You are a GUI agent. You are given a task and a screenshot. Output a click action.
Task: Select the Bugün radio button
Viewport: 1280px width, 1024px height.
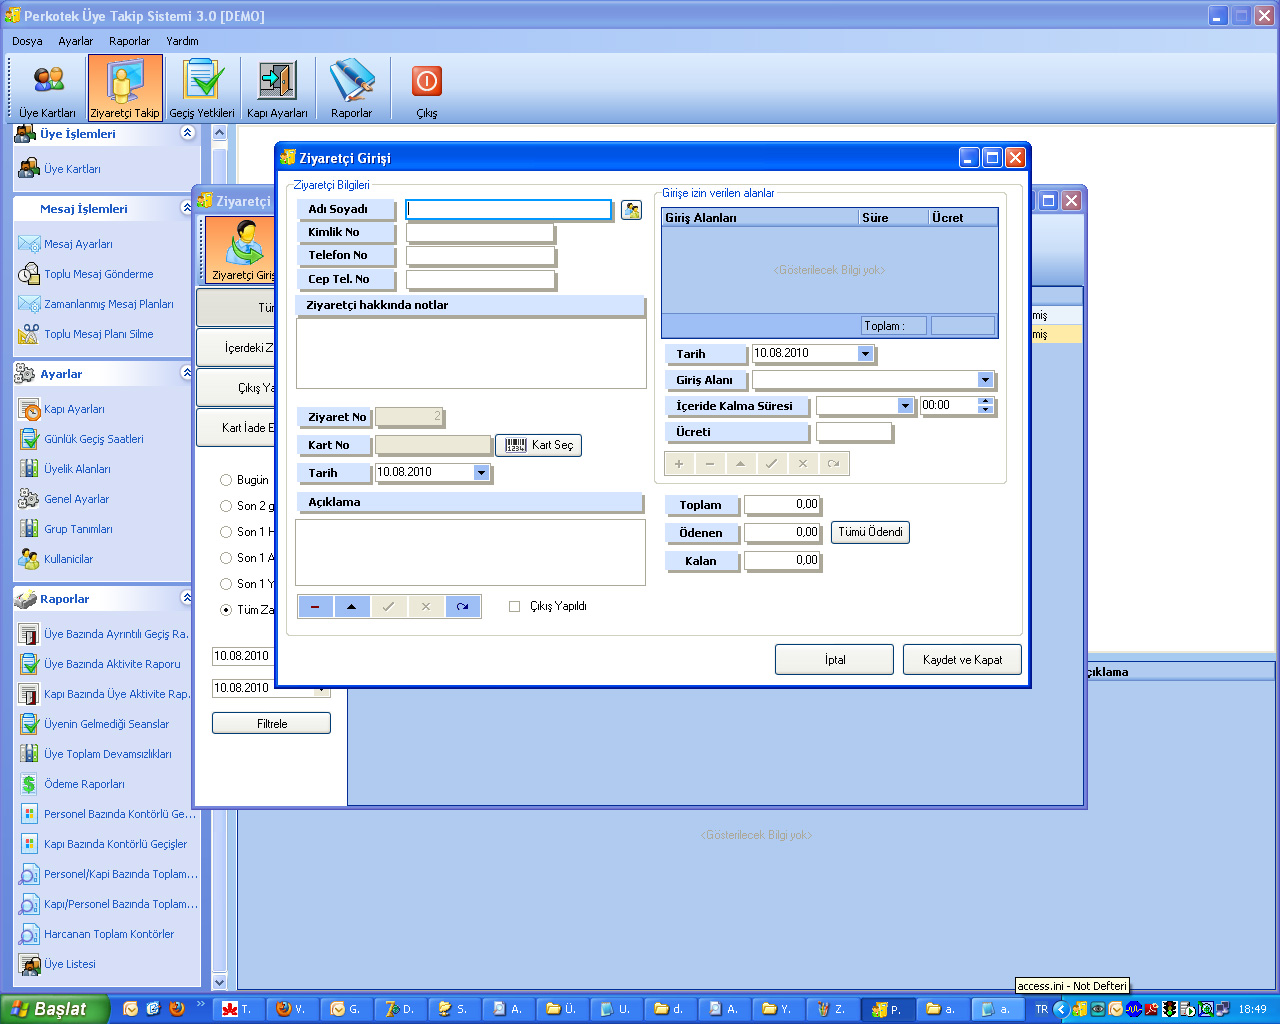point(226,480)
